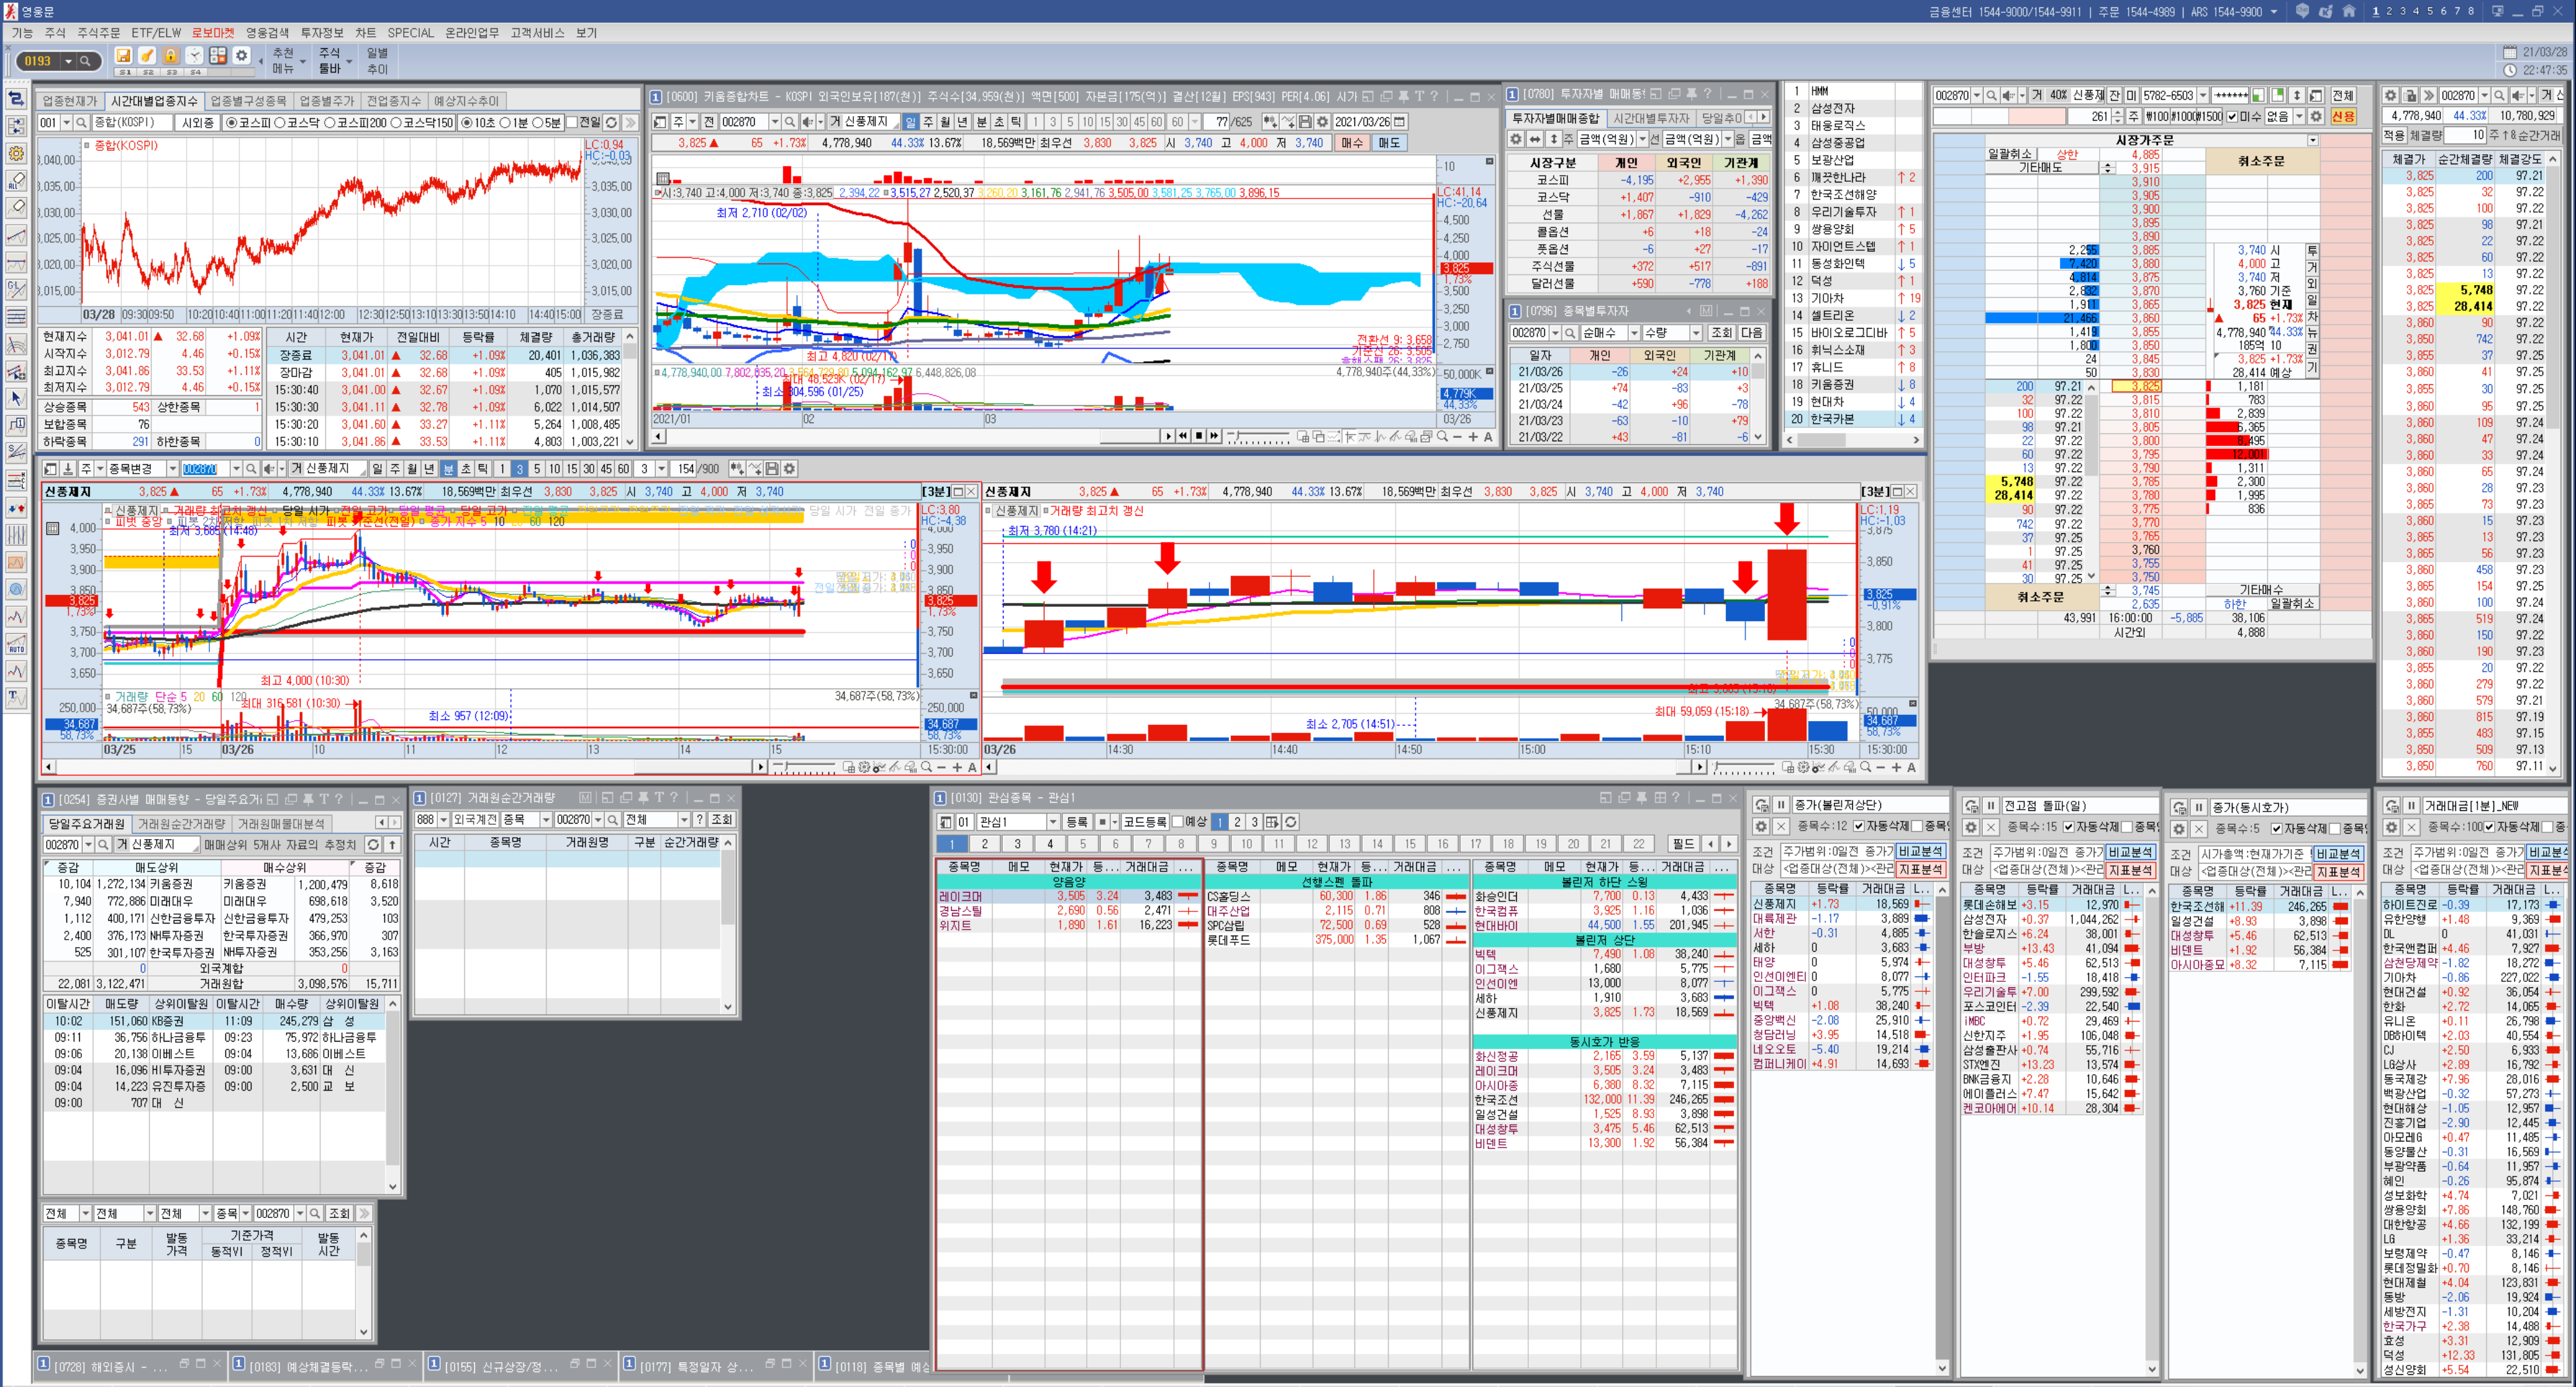This screenshot has height=1387, width=2576.
Task: Open the 투자정보 menu
Action: [321, 33]
